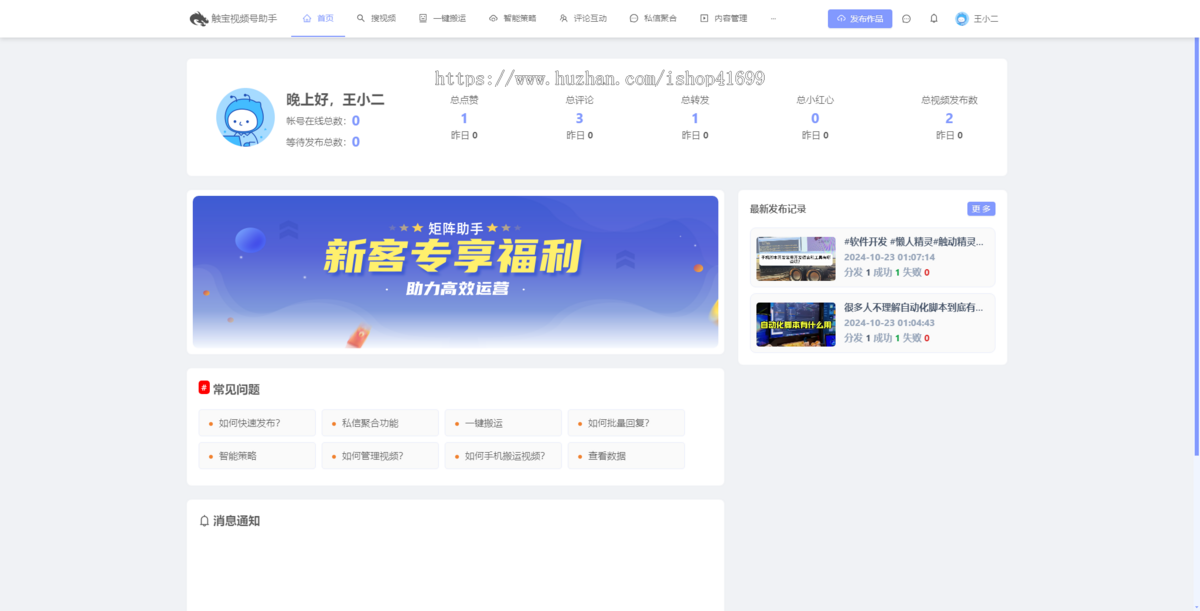Open the 如何手机搬运视频? question
1200x611 pixels.
pyautogui.click(x=503, y=456)
